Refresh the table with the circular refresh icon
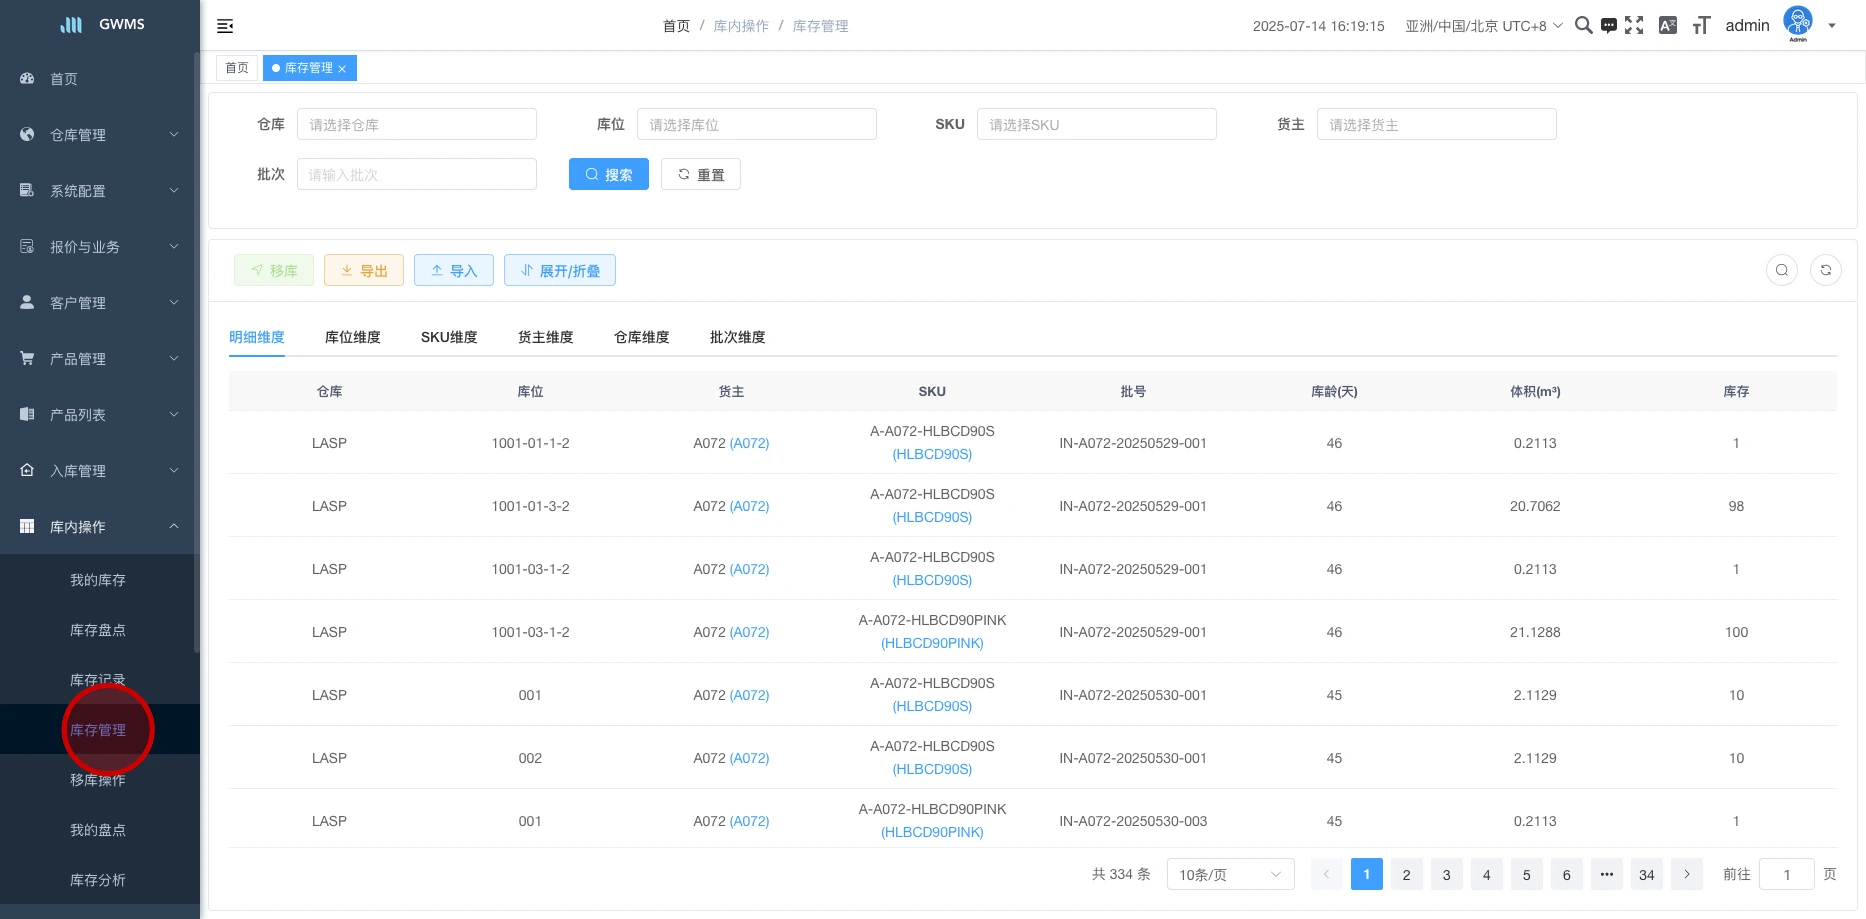1866x919 pixels. [x=1825, y=270]
